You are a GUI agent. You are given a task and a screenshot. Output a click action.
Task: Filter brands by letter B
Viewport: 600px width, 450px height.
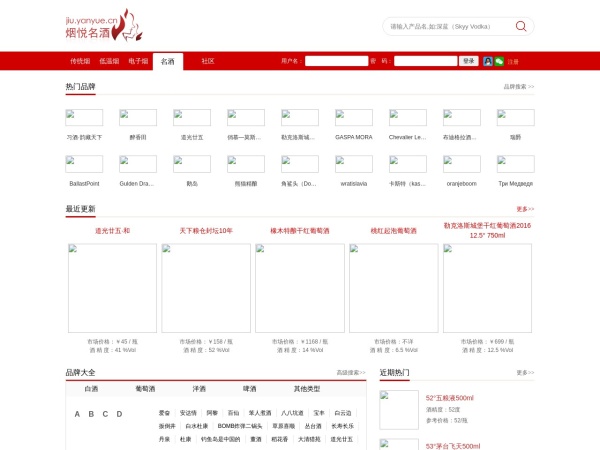click(x=91, y=414)
